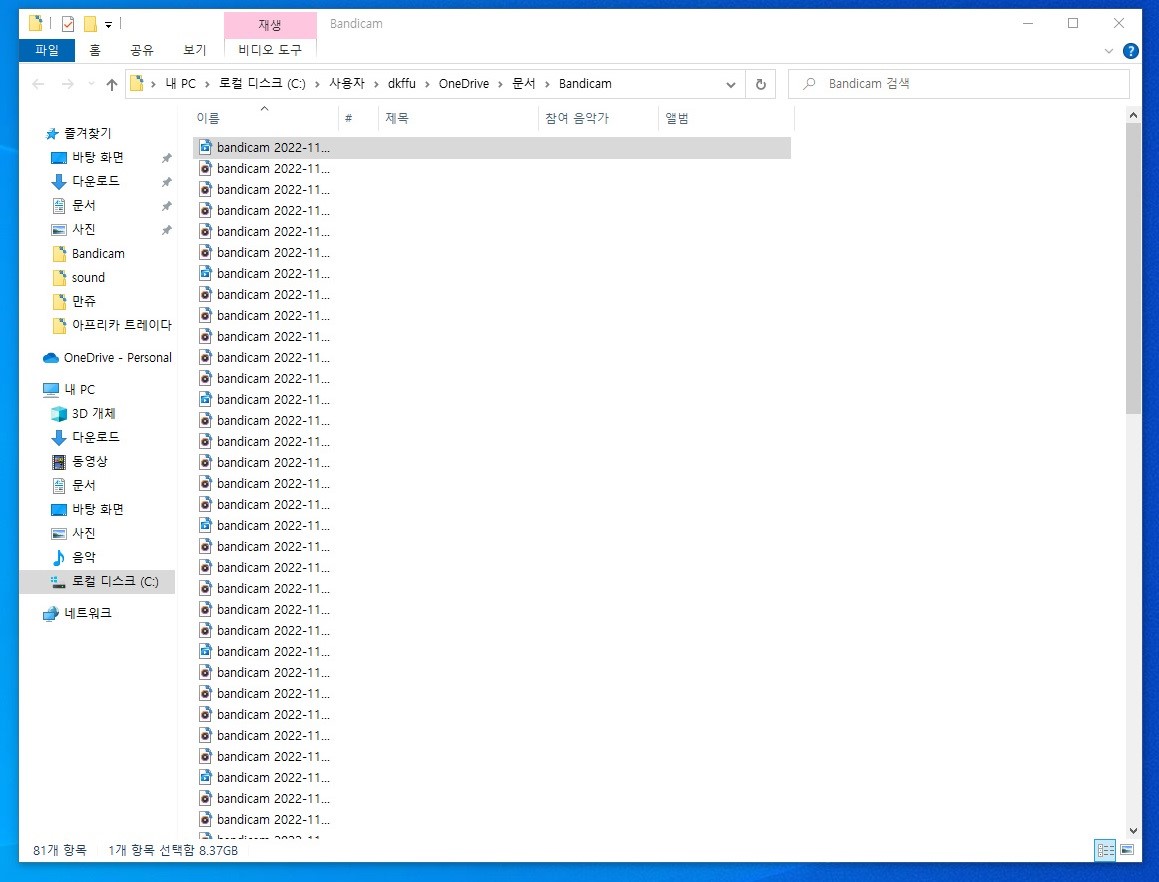This screenshot has height=882, width=1159.
Task: Select the highlighted first bandicam file row
Action: [x=492, y=148]
